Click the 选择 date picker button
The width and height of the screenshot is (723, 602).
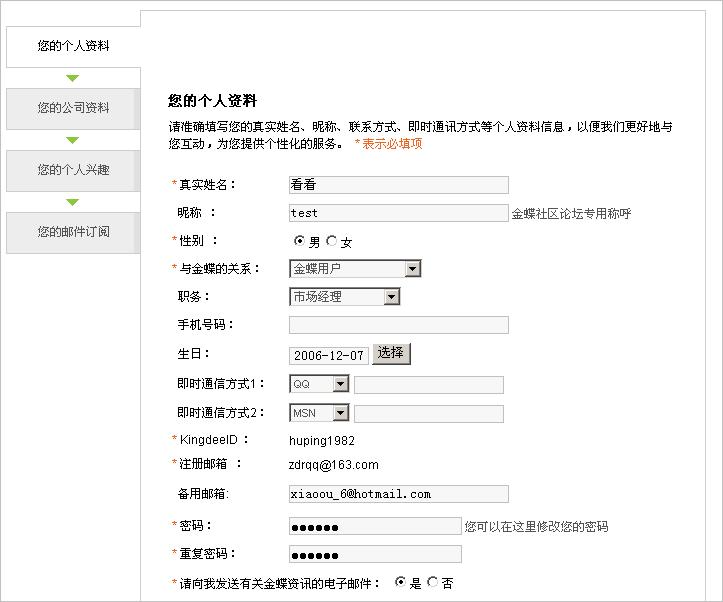[x=391, y=353]
